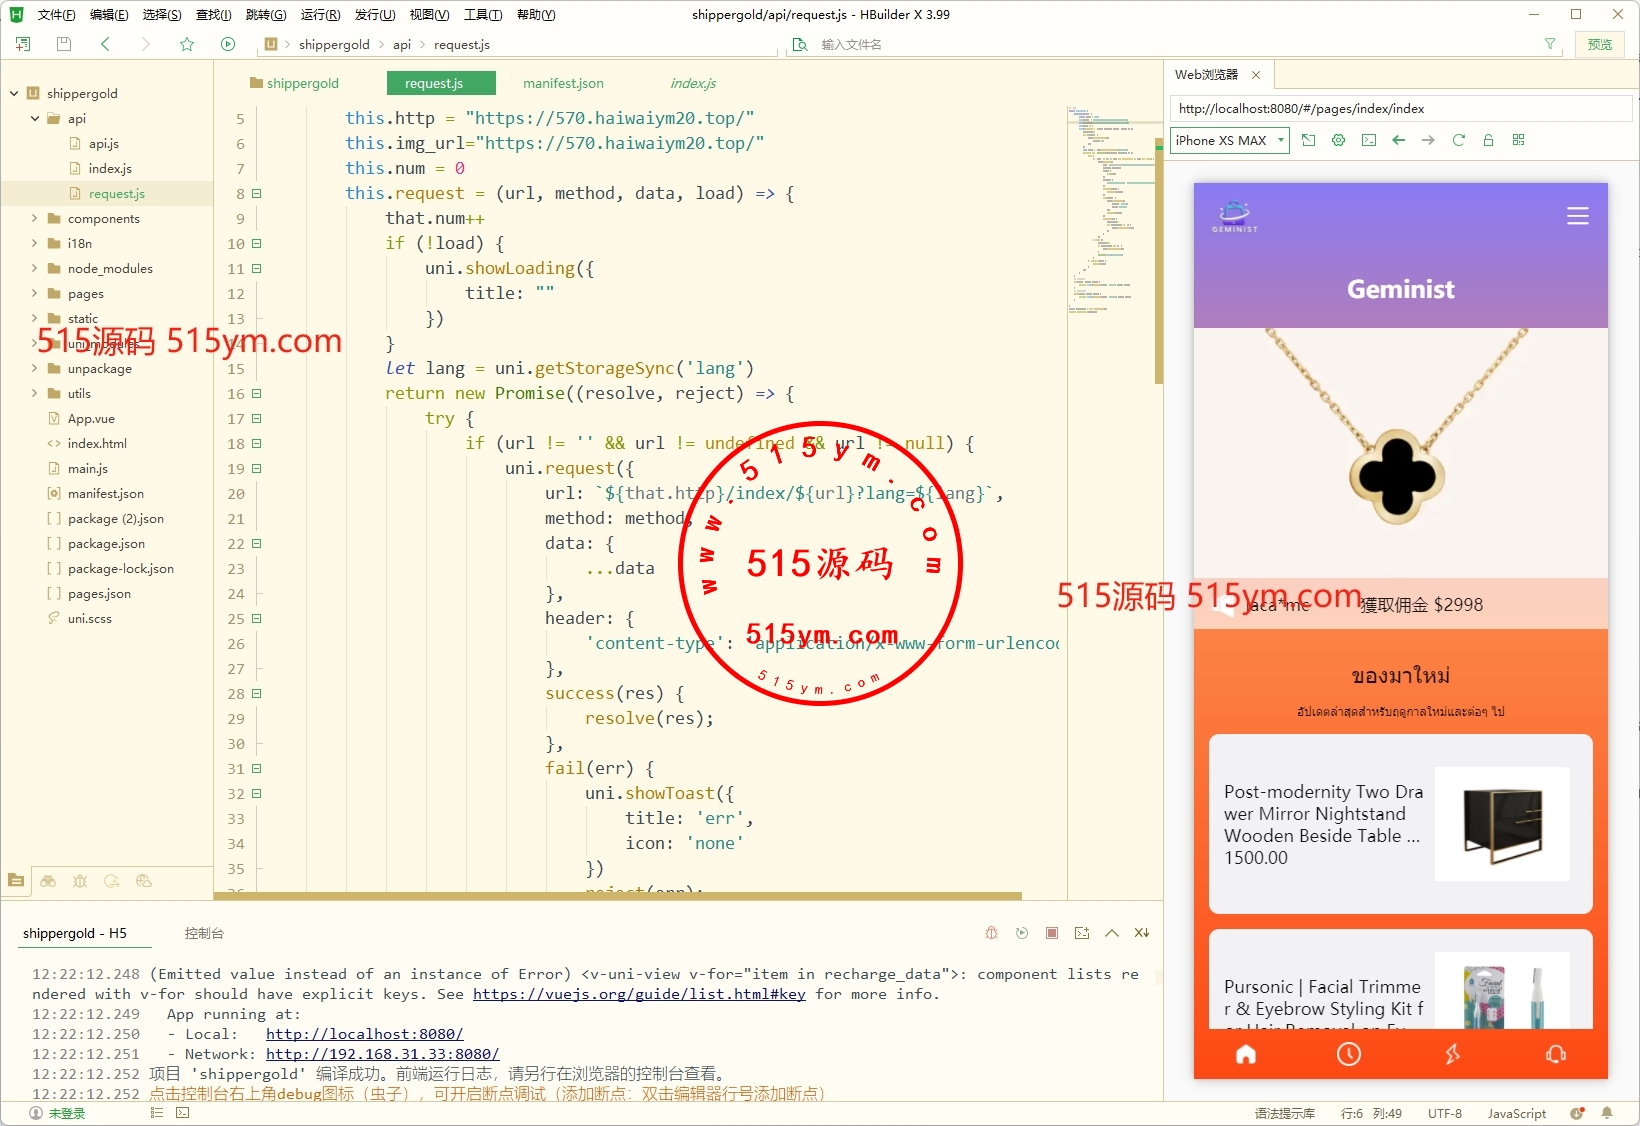Open browser preview settings gear
The height and width of the screenshot is (1126, 1640).
(x=1338, y=140)
